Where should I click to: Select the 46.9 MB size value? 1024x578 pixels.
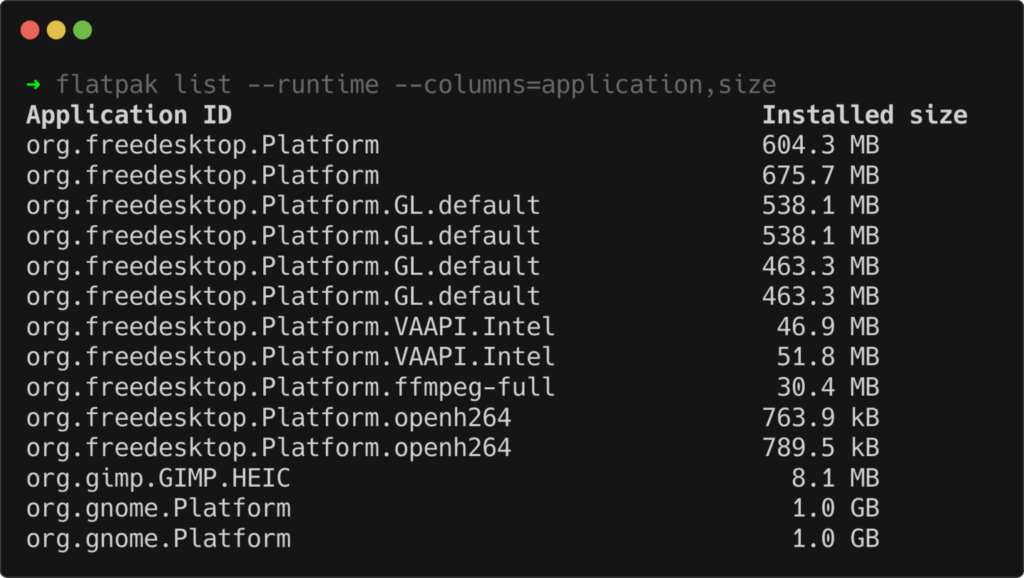coord(827,327)
